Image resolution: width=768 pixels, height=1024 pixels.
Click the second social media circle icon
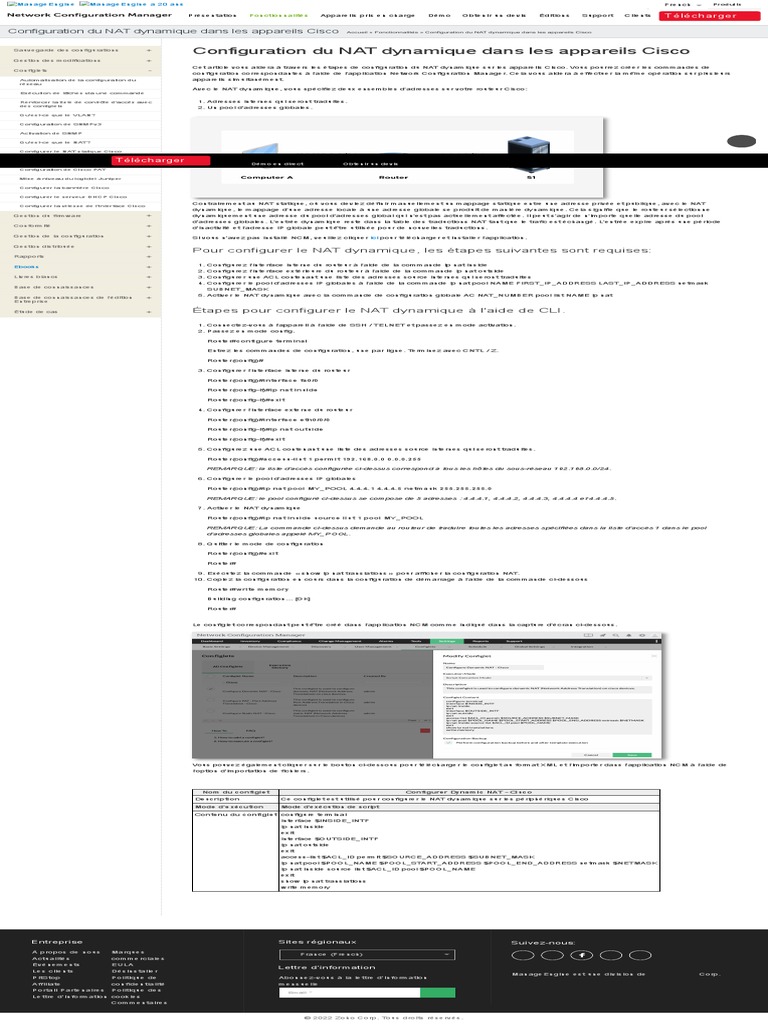click(552, 955)
